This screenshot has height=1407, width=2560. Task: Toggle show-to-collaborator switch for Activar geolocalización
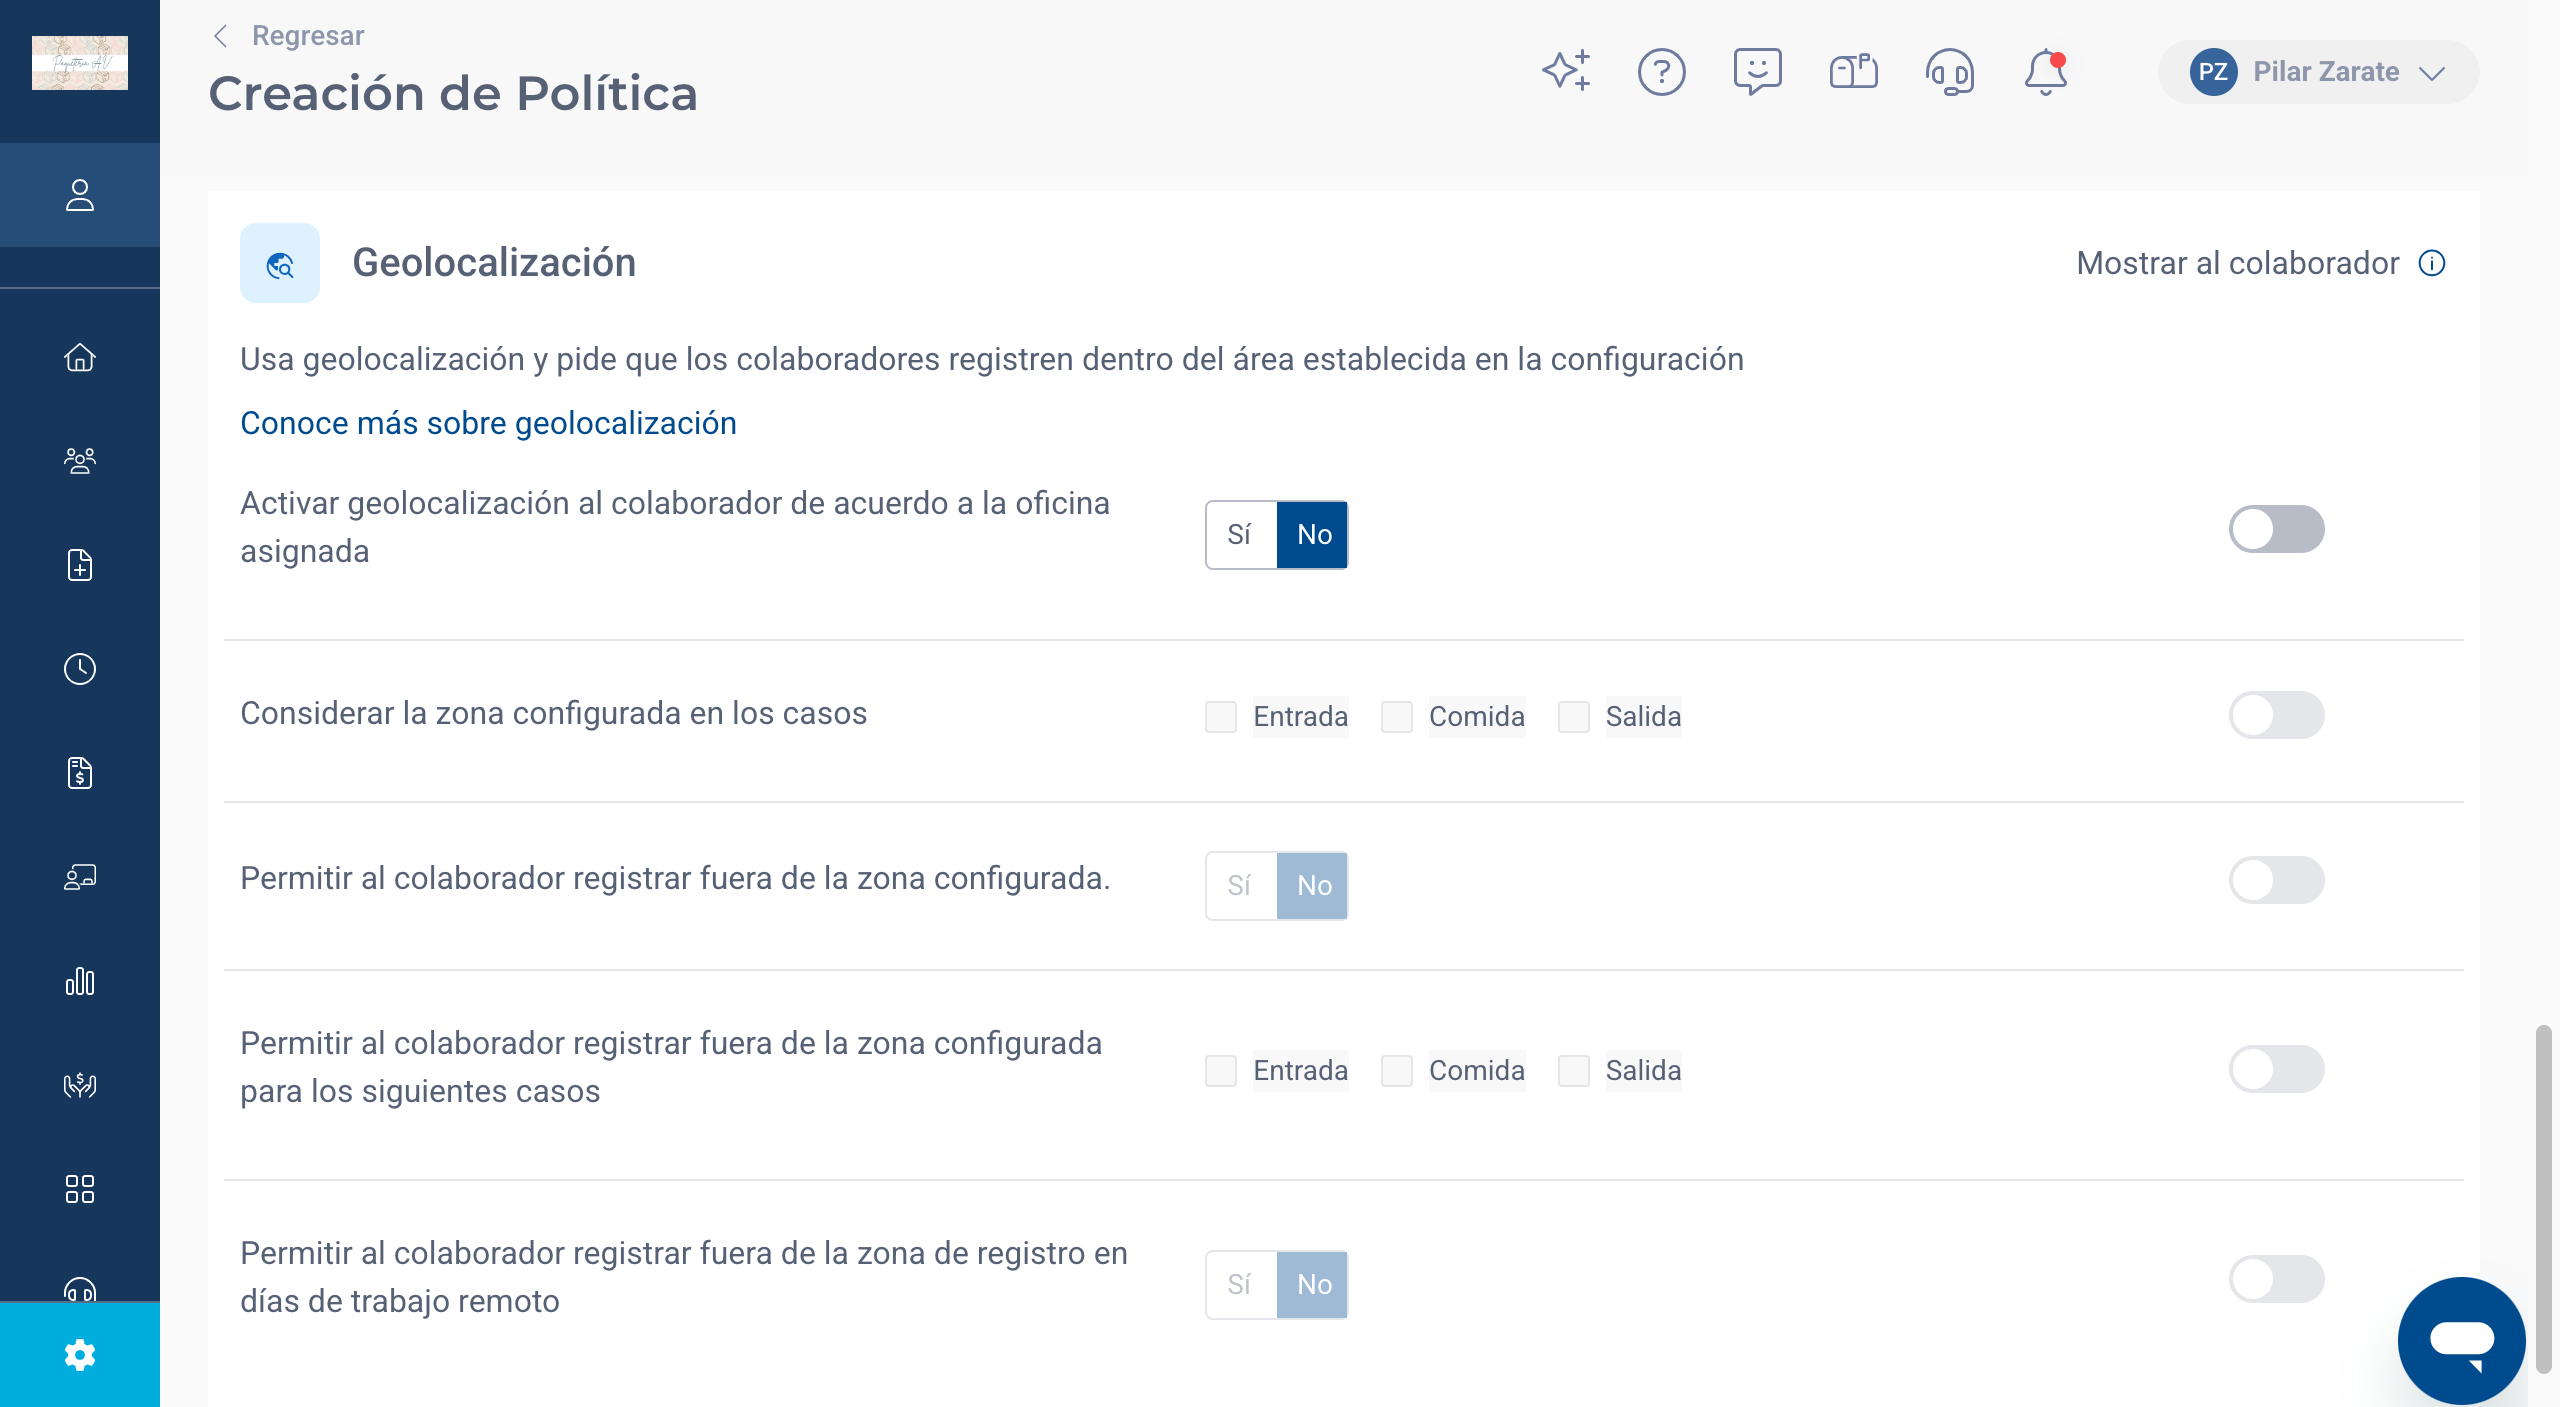(2277, 529)
